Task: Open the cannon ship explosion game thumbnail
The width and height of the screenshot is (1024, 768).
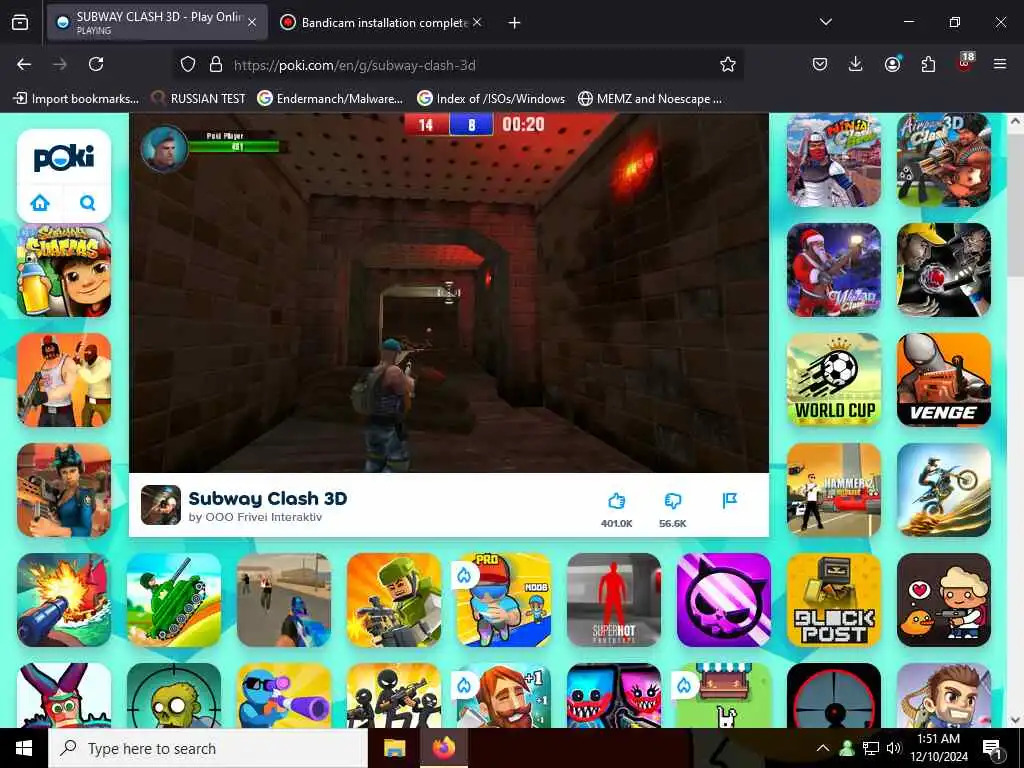Action: click(x=64, y=600)
